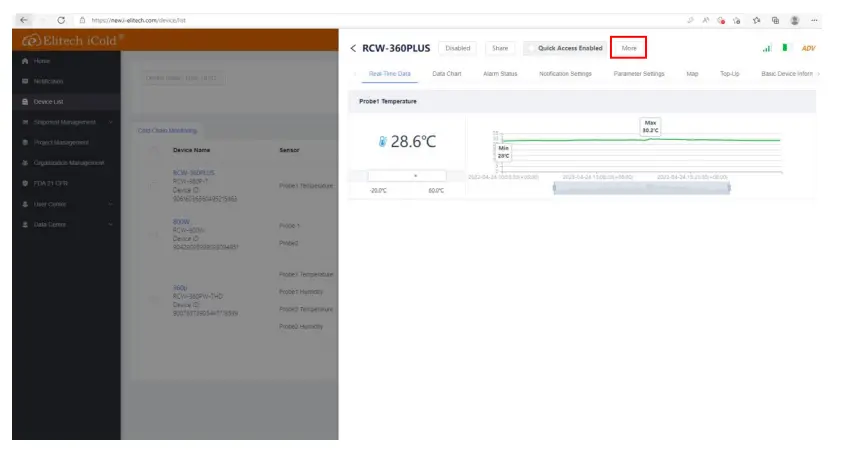Select the Device List menu item

66,102
